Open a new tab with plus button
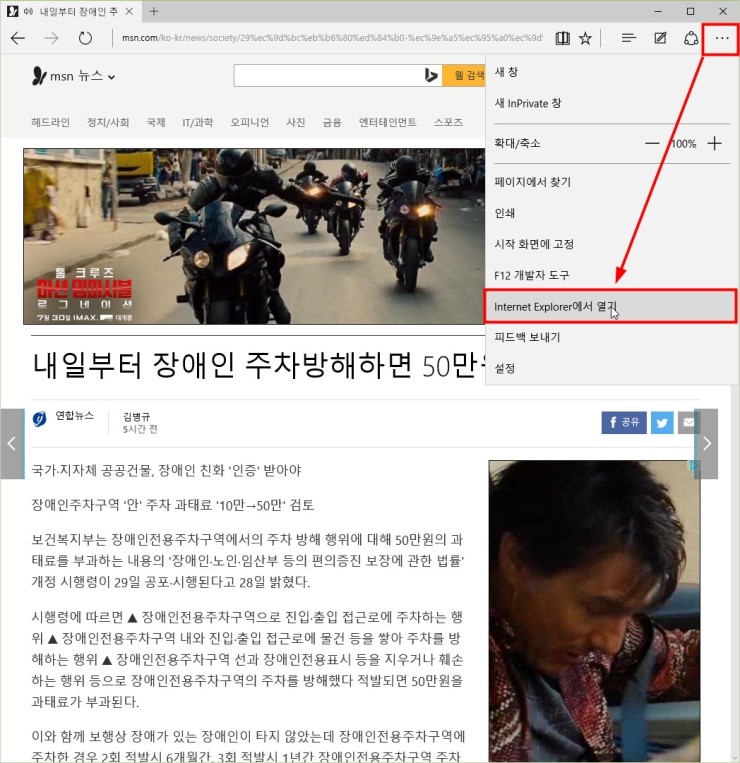Viewport: 740px width, 763px height. pos(154,11)
